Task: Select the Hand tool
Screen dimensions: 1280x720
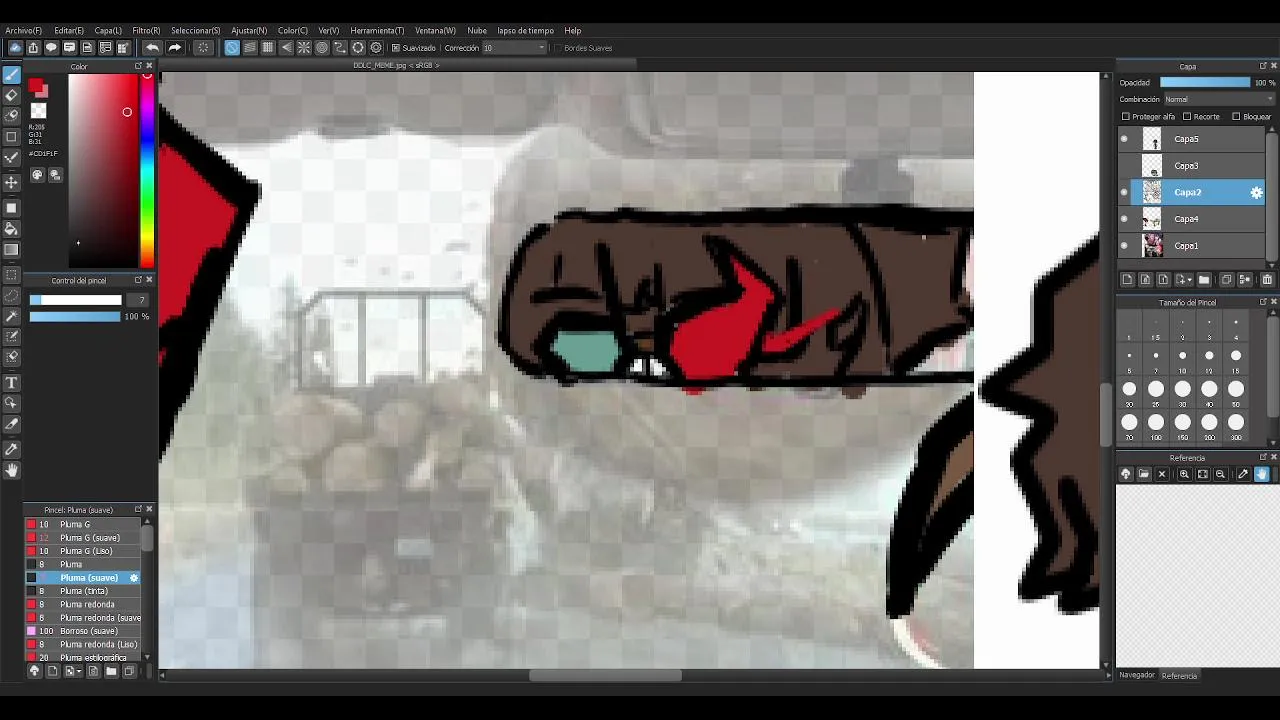Action: [12, 470]
